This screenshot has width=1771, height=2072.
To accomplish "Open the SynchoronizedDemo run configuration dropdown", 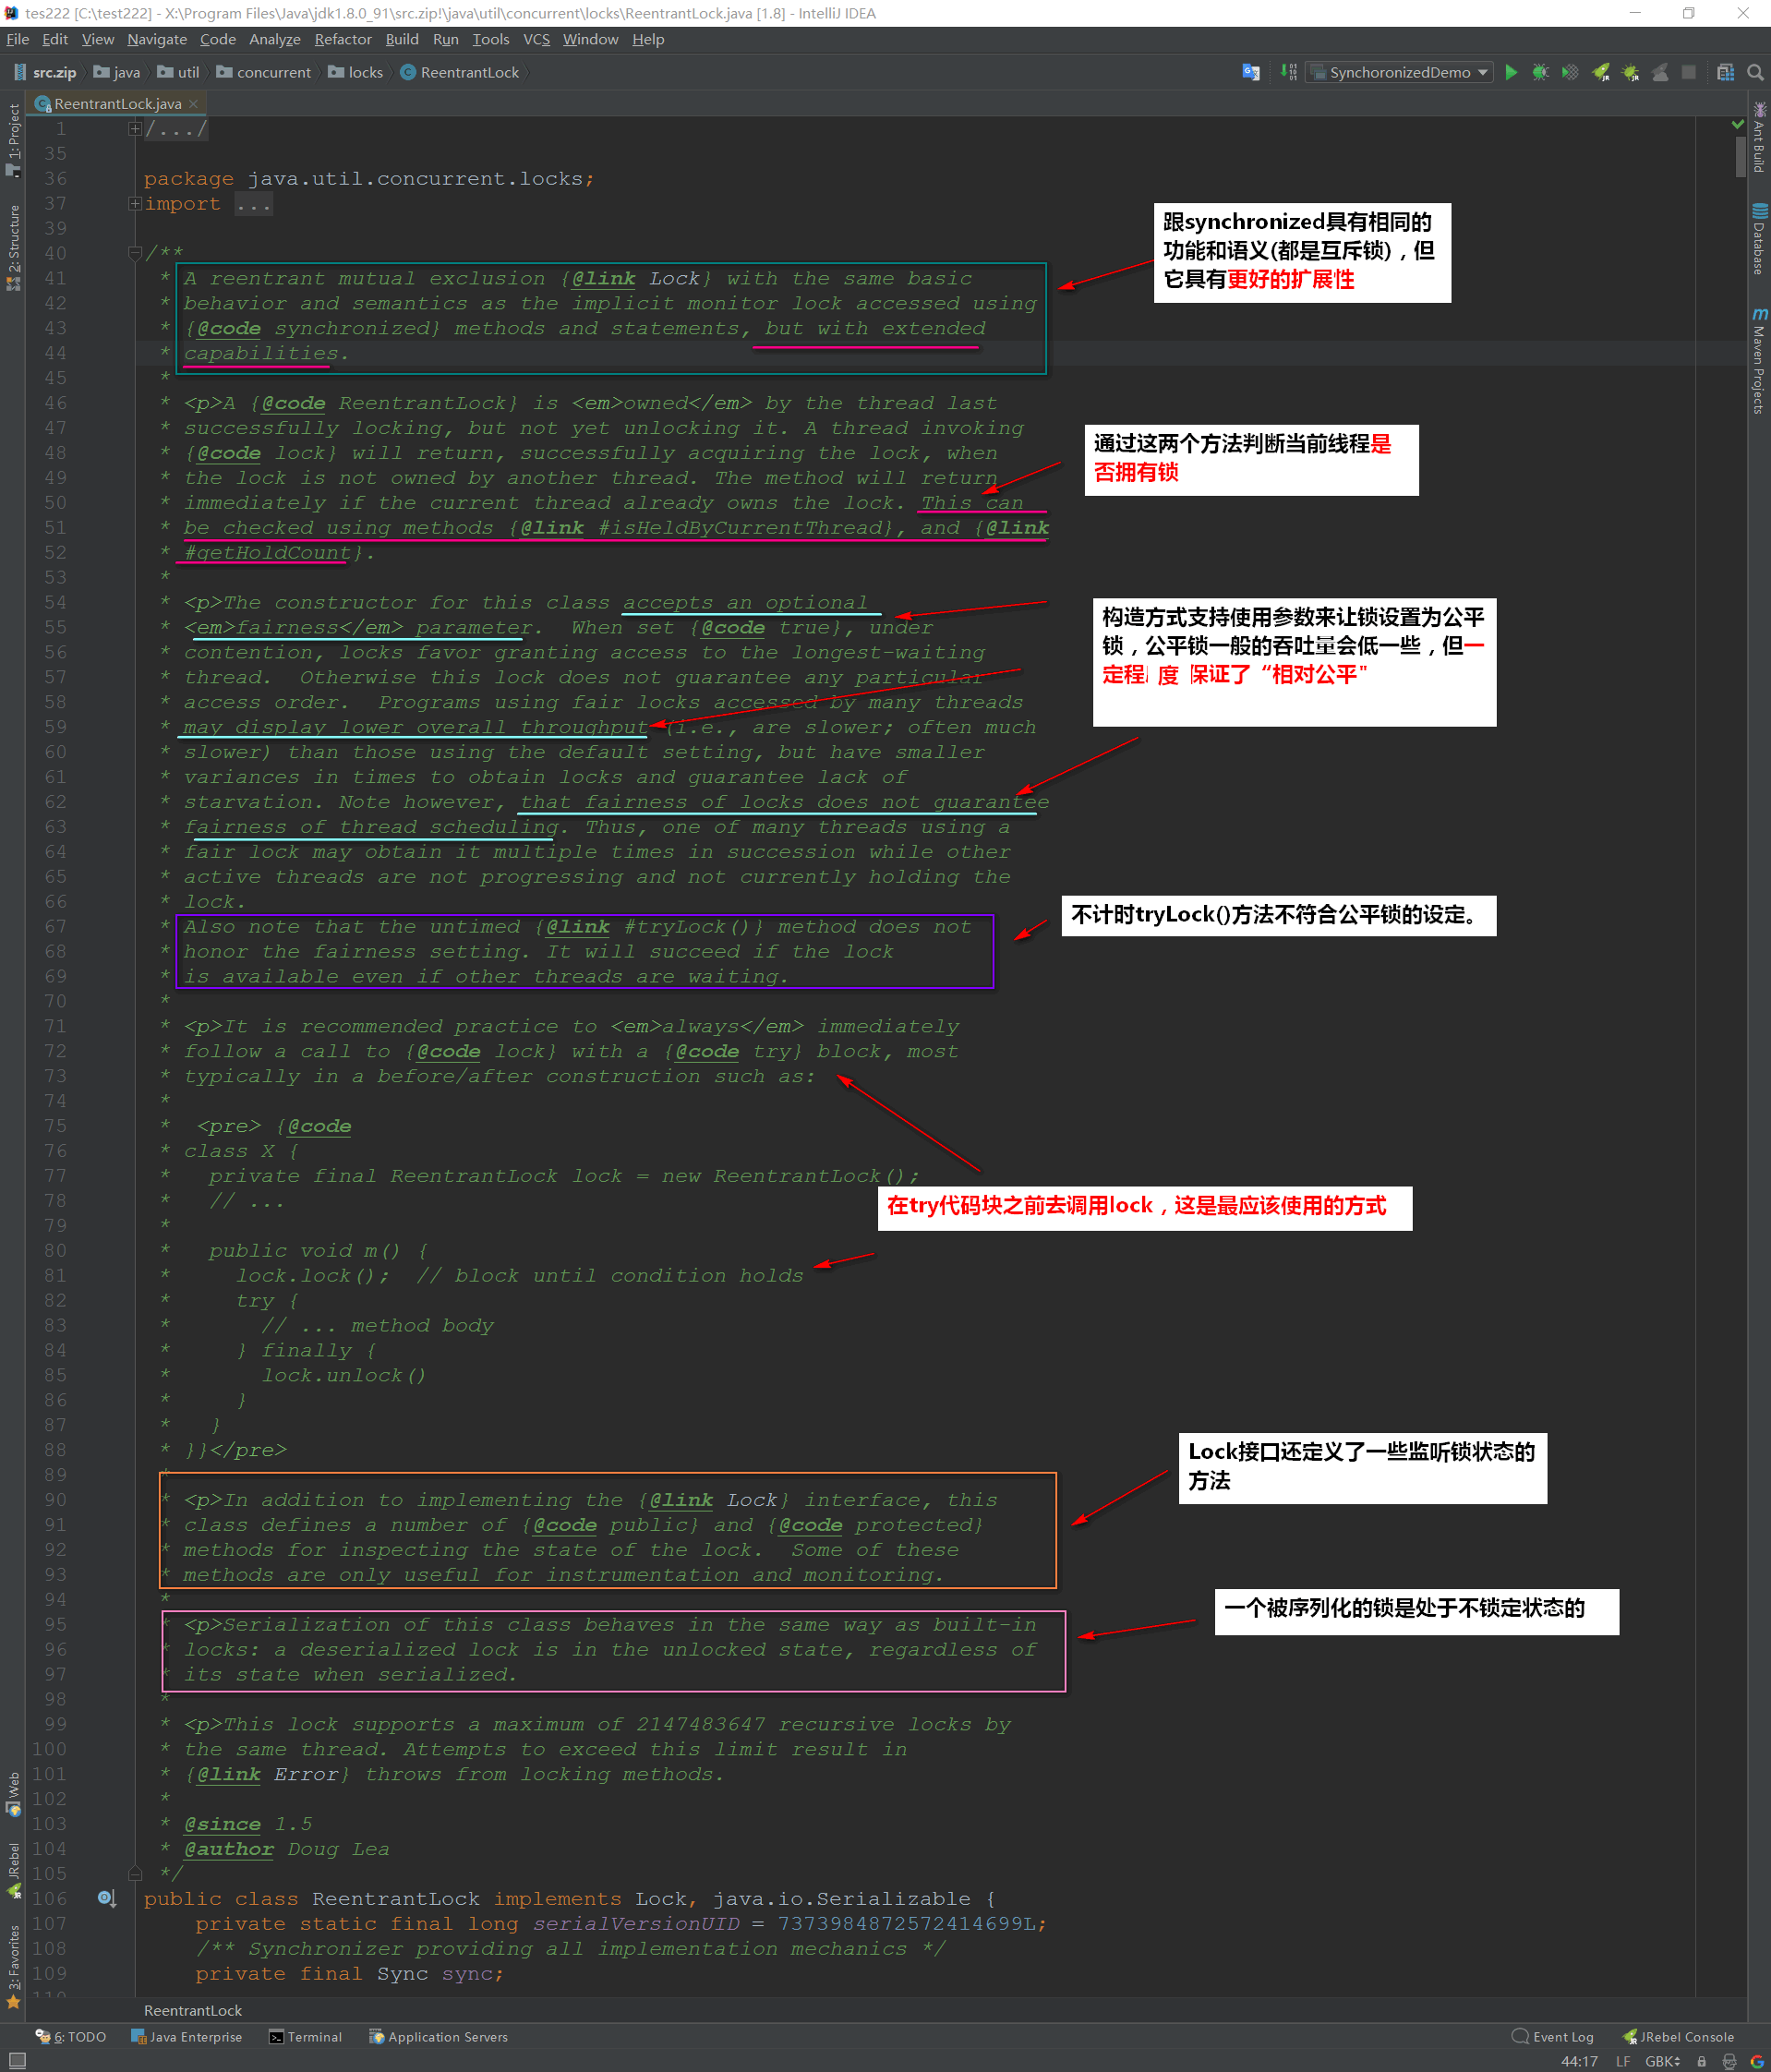I will tap(1398, 72).
